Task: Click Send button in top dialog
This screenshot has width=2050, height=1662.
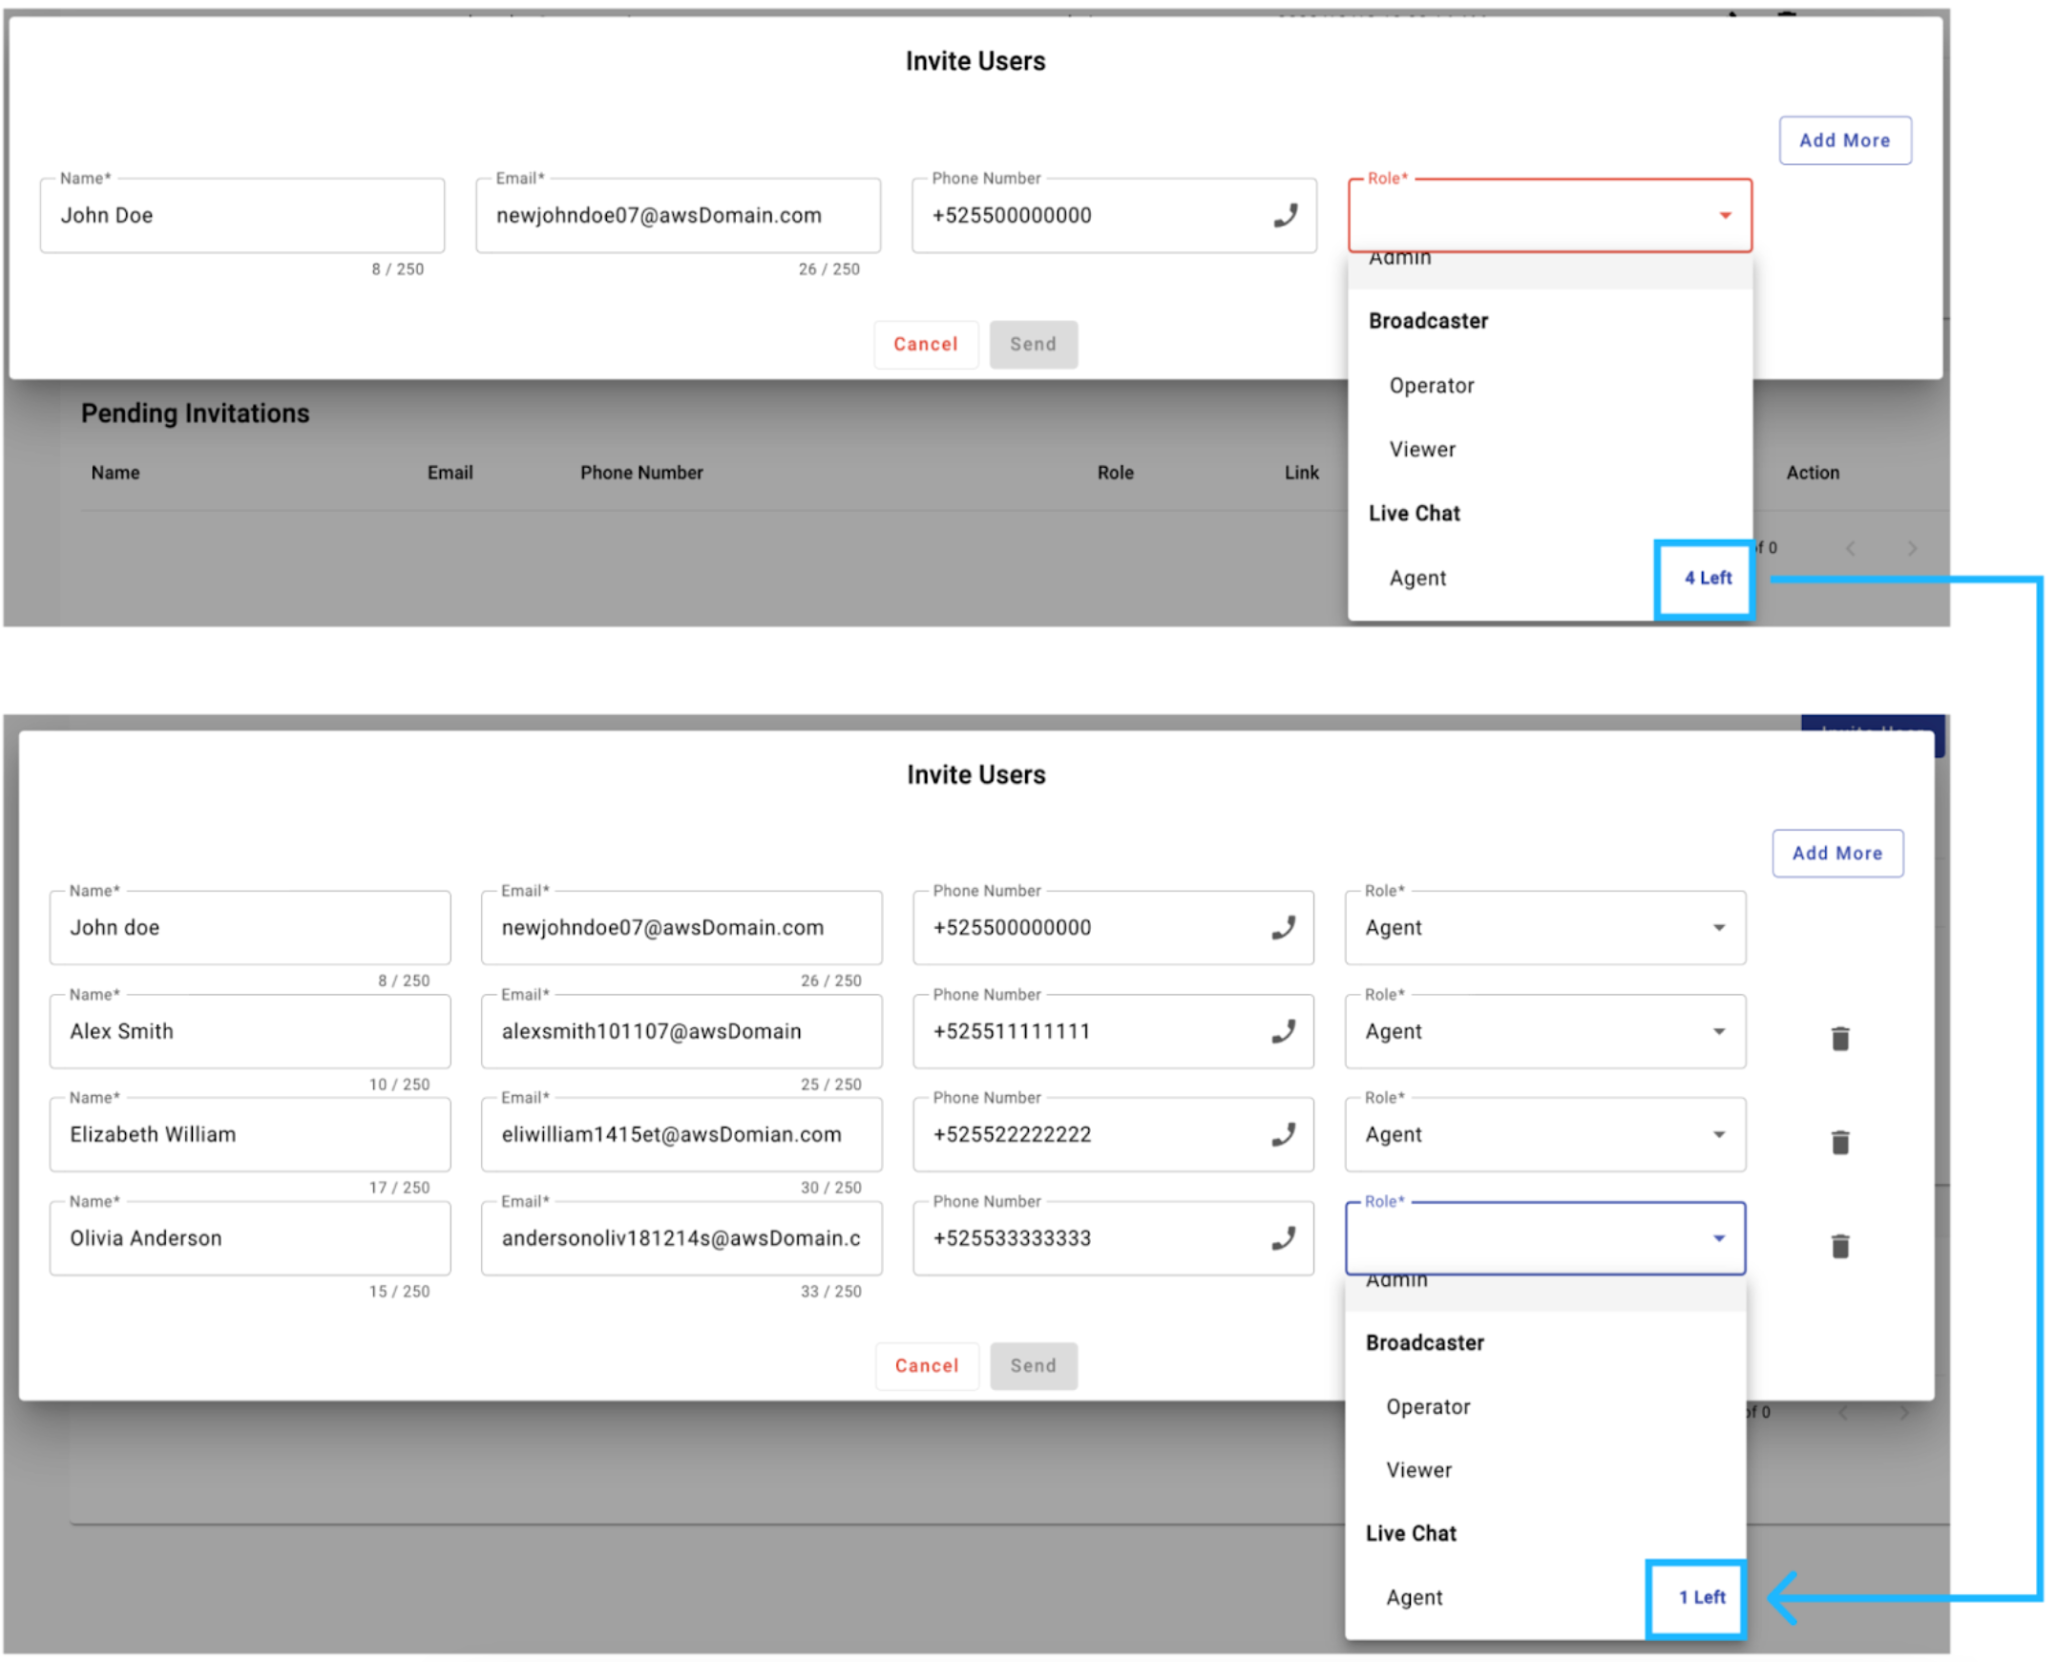Action: [1032, 344]
